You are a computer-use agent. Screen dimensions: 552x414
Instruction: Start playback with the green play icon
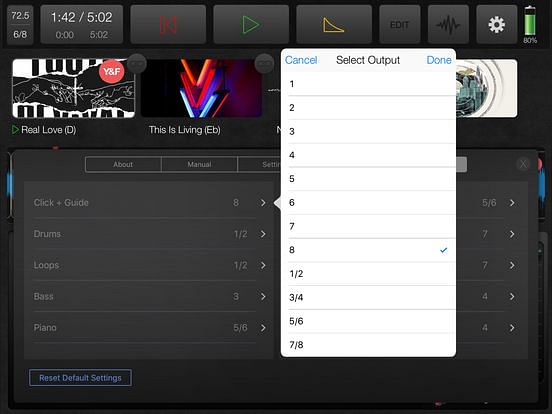click(x=251, y=25)
